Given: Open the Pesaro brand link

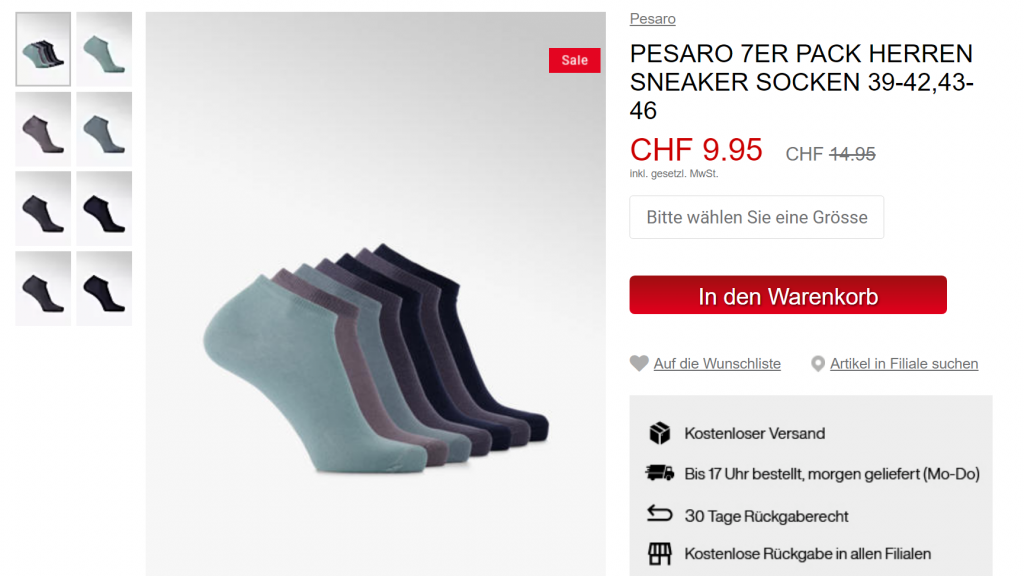Looking at the screenshot, I should tap(652, 19).
